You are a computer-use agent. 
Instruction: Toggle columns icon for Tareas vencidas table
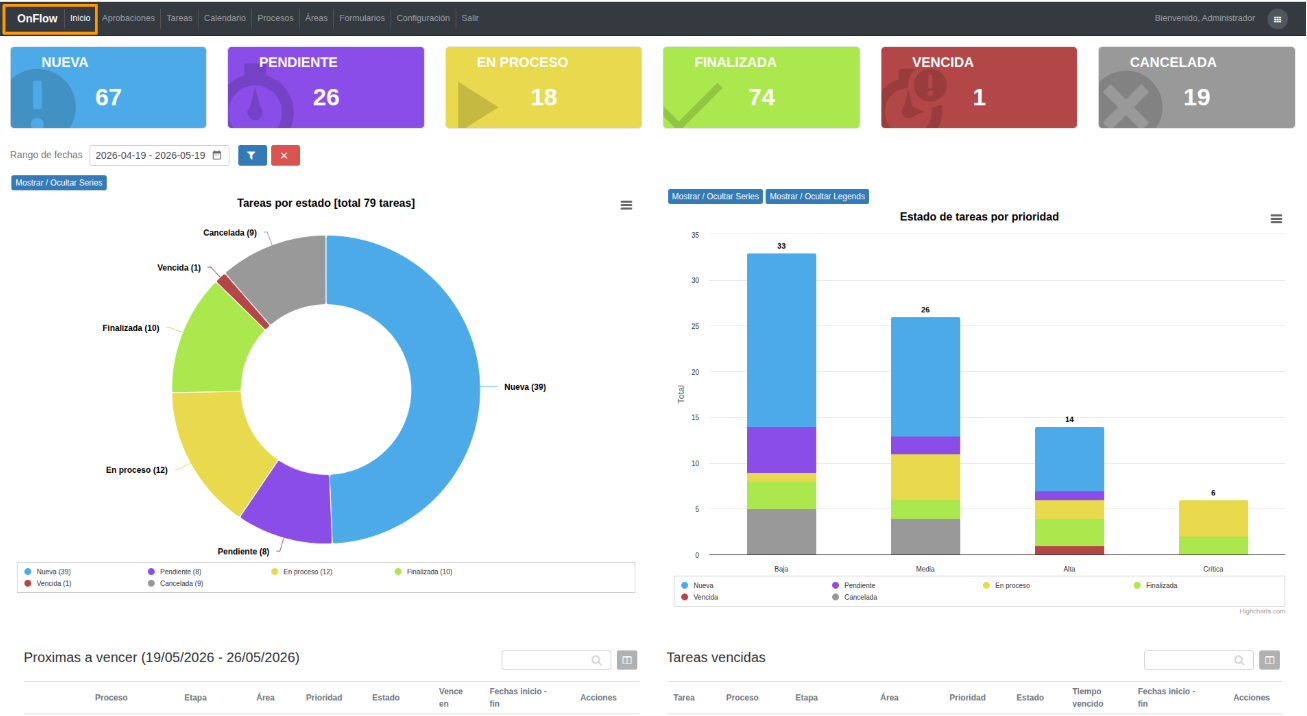click(x=1269, y=660)
